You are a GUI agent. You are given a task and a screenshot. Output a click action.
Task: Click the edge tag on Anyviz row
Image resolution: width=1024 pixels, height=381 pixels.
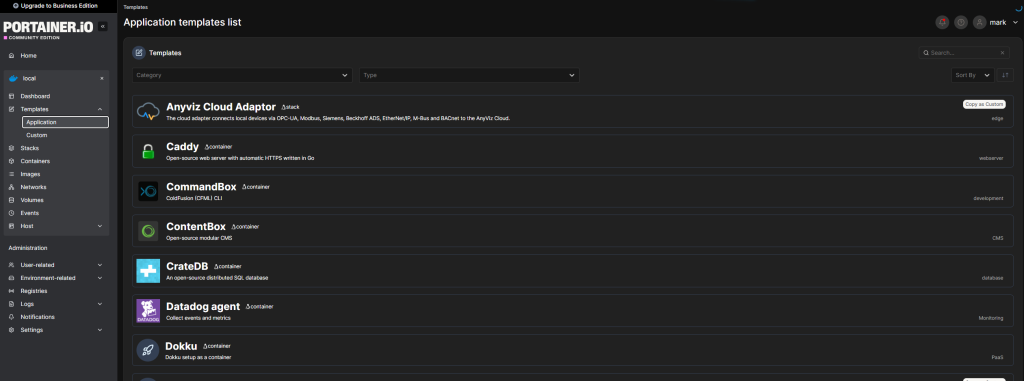click(x=997, y=118)
